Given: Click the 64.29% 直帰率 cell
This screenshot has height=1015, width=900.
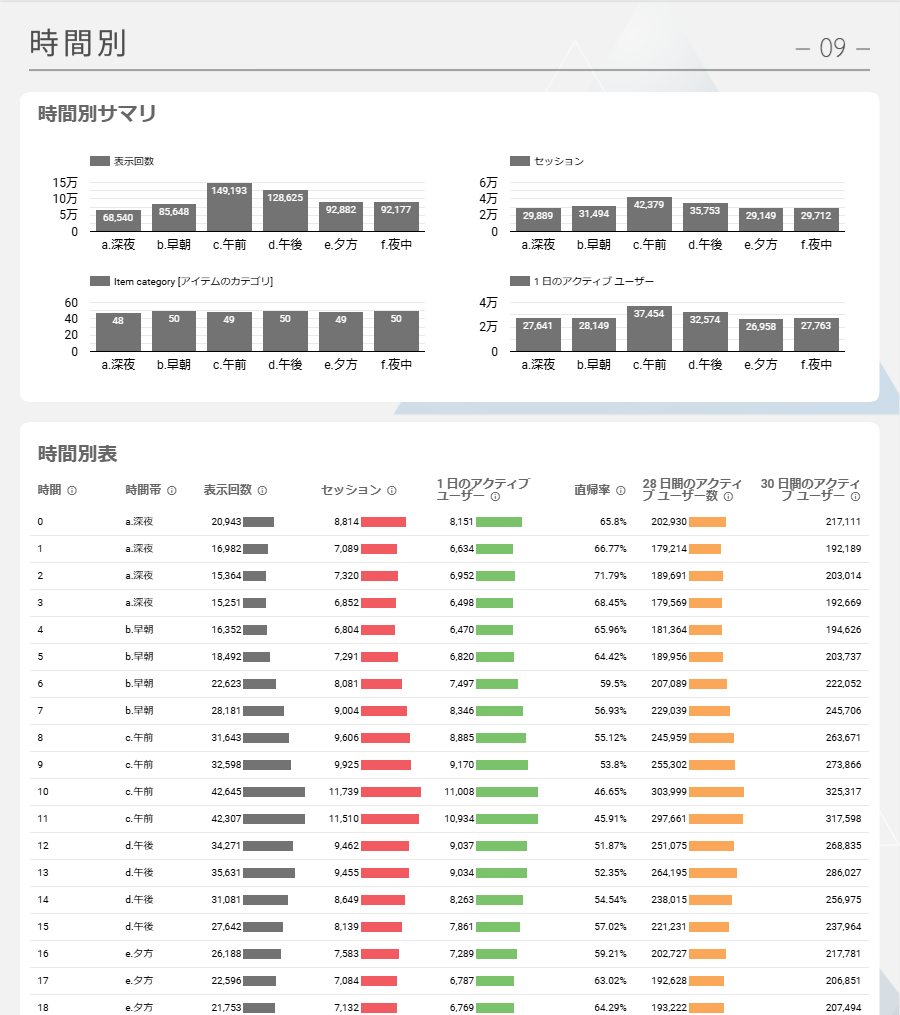Looking at the screenshot, I should [x=610, y=1008].
